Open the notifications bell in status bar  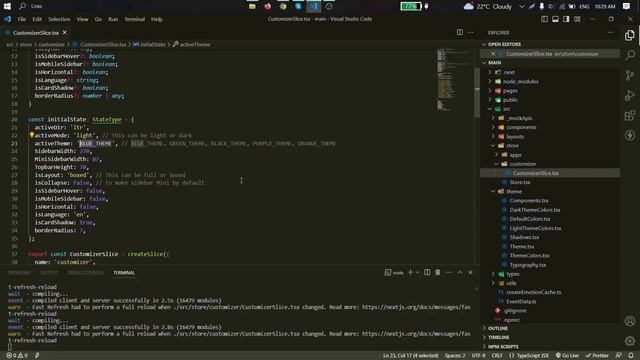(x=631, y=356)
